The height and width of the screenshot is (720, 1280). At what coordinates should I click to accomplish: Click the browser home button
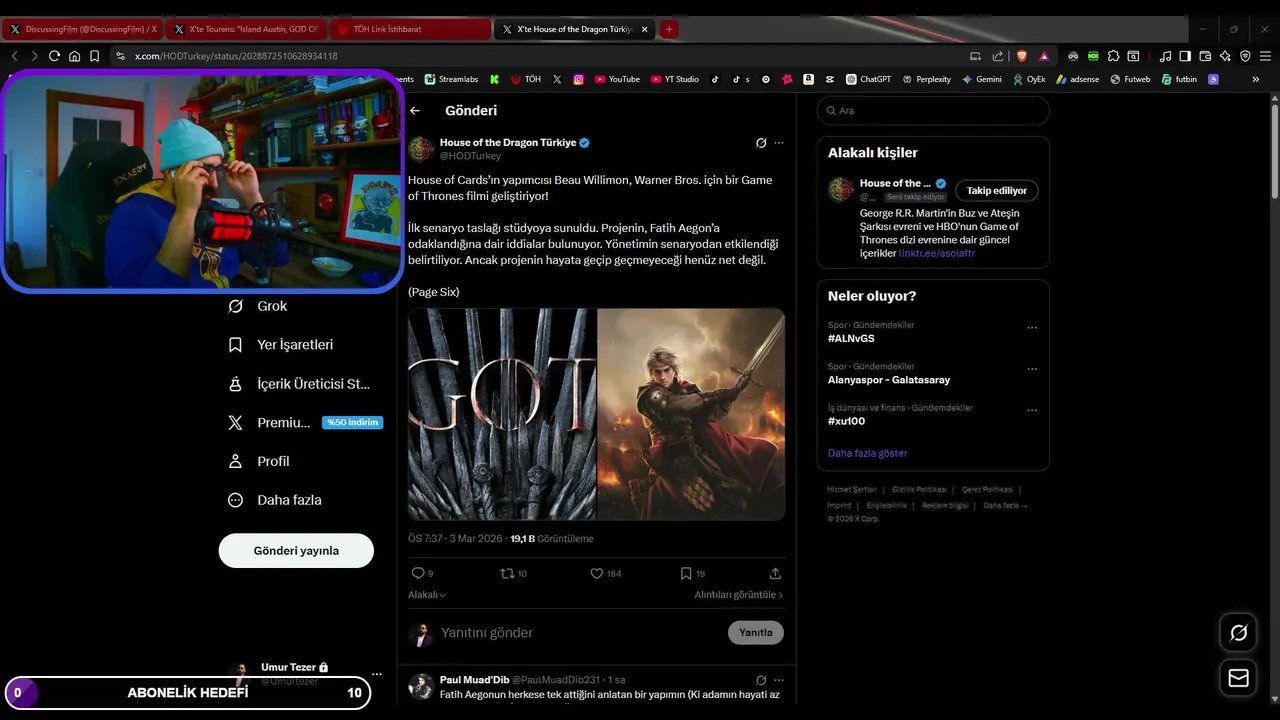tap(74, 56)
